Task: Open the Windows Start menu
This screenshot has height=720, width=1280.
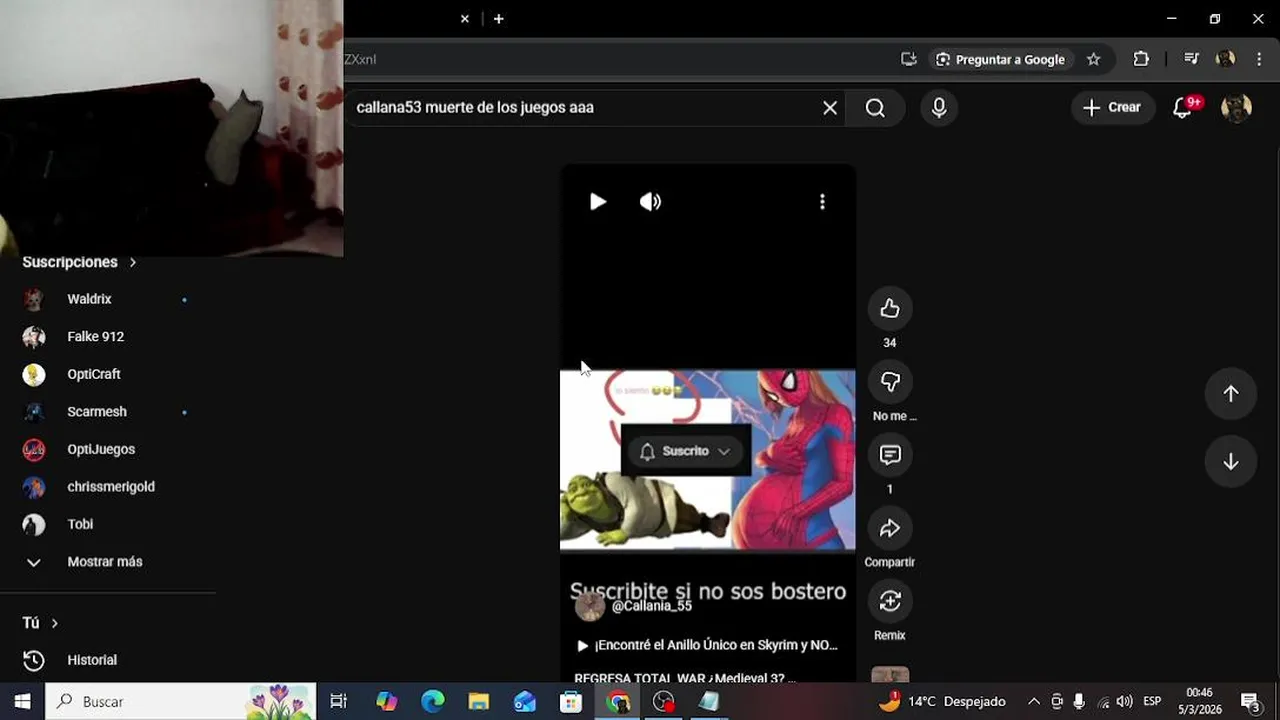Action: tap(22, 702)
